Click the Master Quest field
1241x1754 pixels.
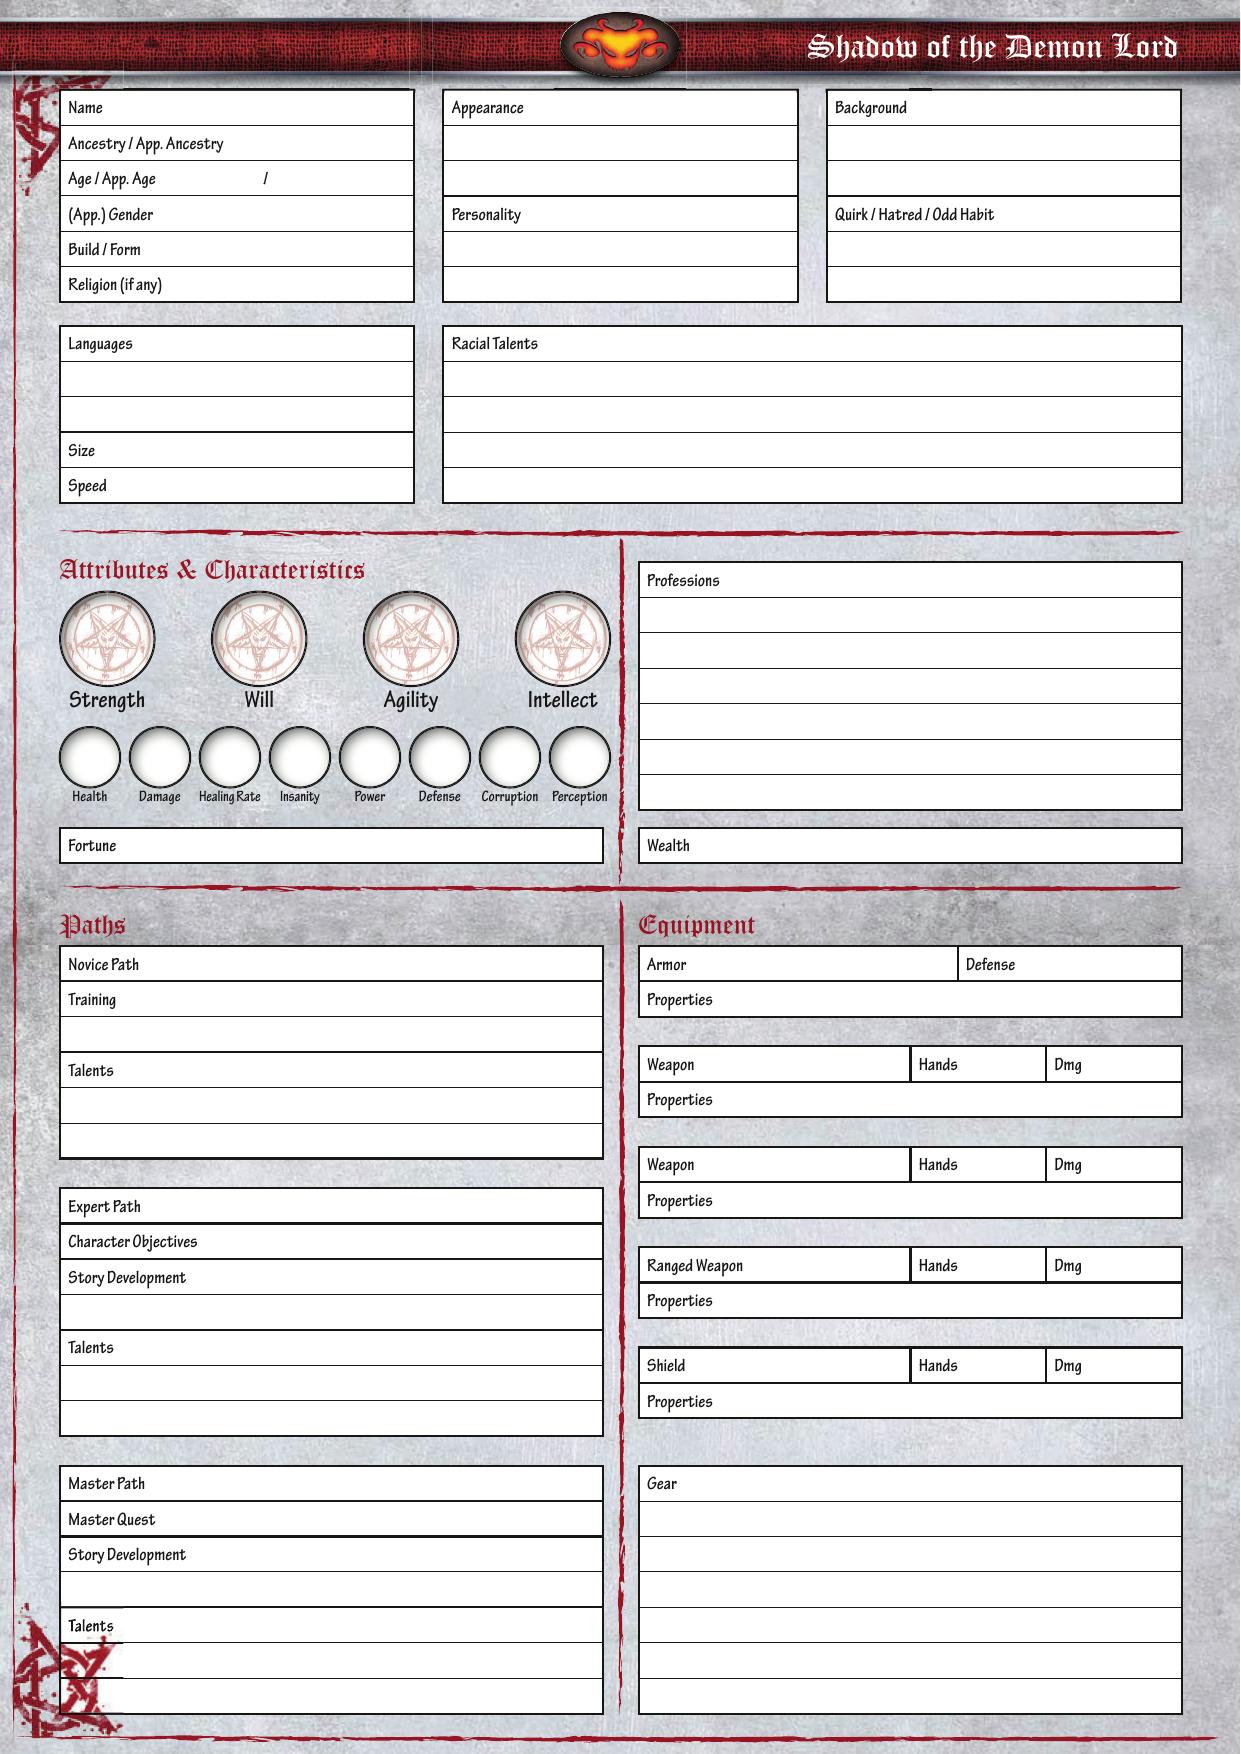click(x=370, y=1520)
